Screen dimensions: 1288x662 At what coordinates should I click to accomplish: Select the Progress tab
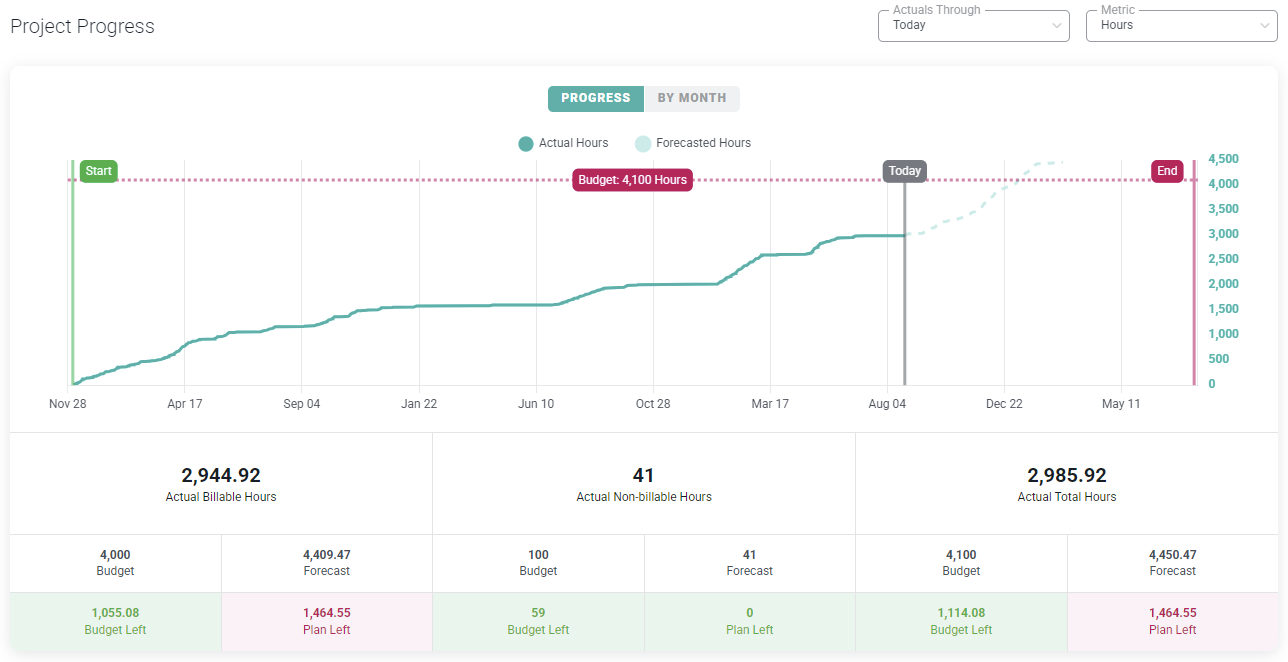click(x=596, y=98)
